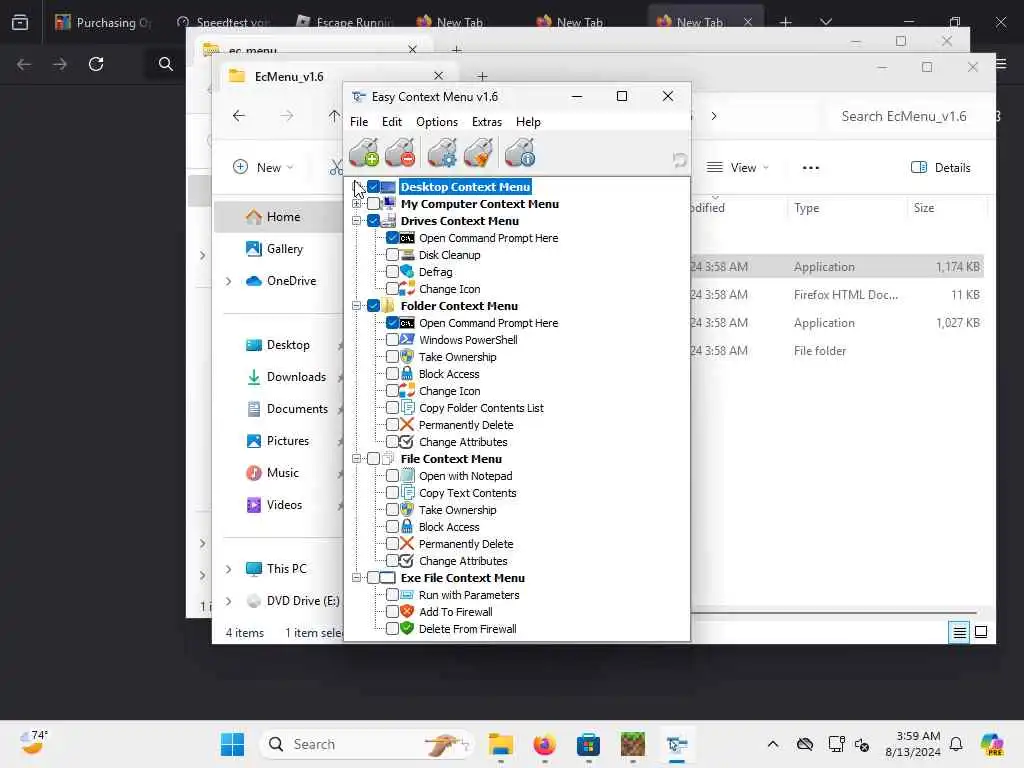1024x768 pixels.
Task: Enable the Disk Cleanup checkbox
Action: 392,255
